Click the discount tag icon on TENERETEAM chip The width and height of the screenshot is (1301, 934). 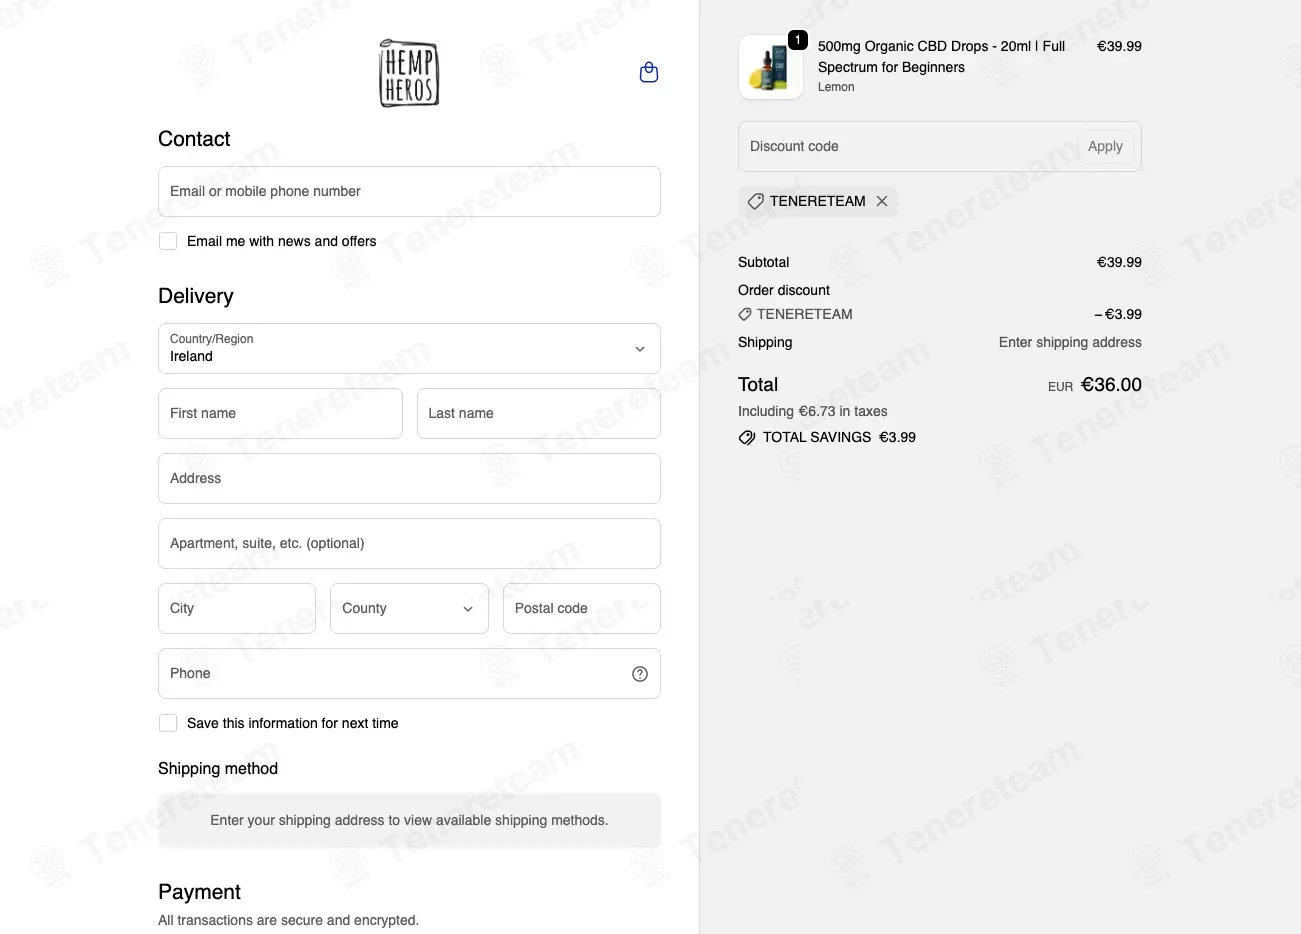(x=756, y=201)
